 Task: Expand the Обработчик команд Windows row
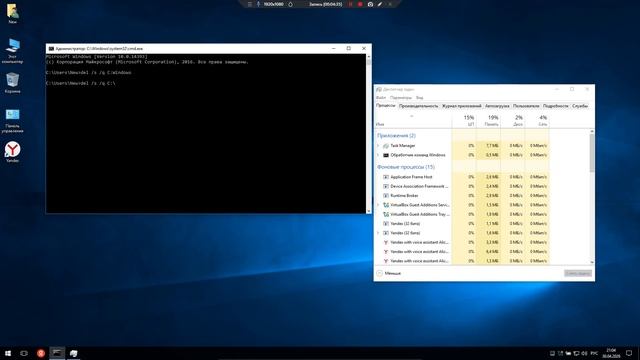pos(378,155)
